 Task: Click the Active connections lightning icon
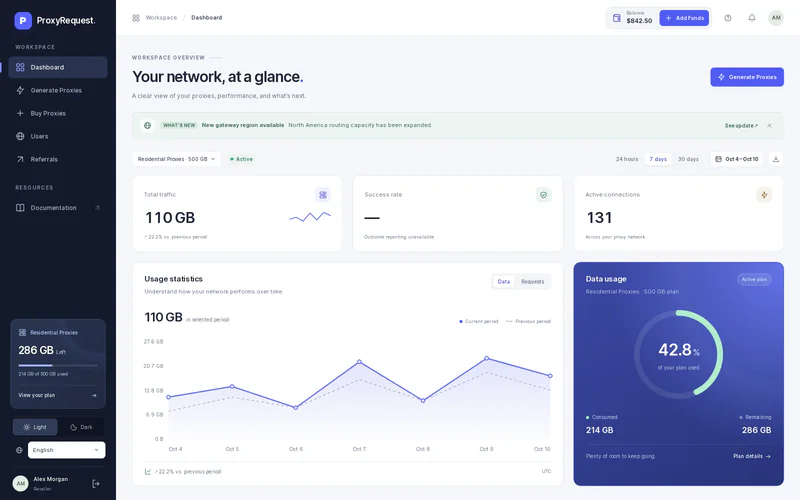click(x=764, y=195)
